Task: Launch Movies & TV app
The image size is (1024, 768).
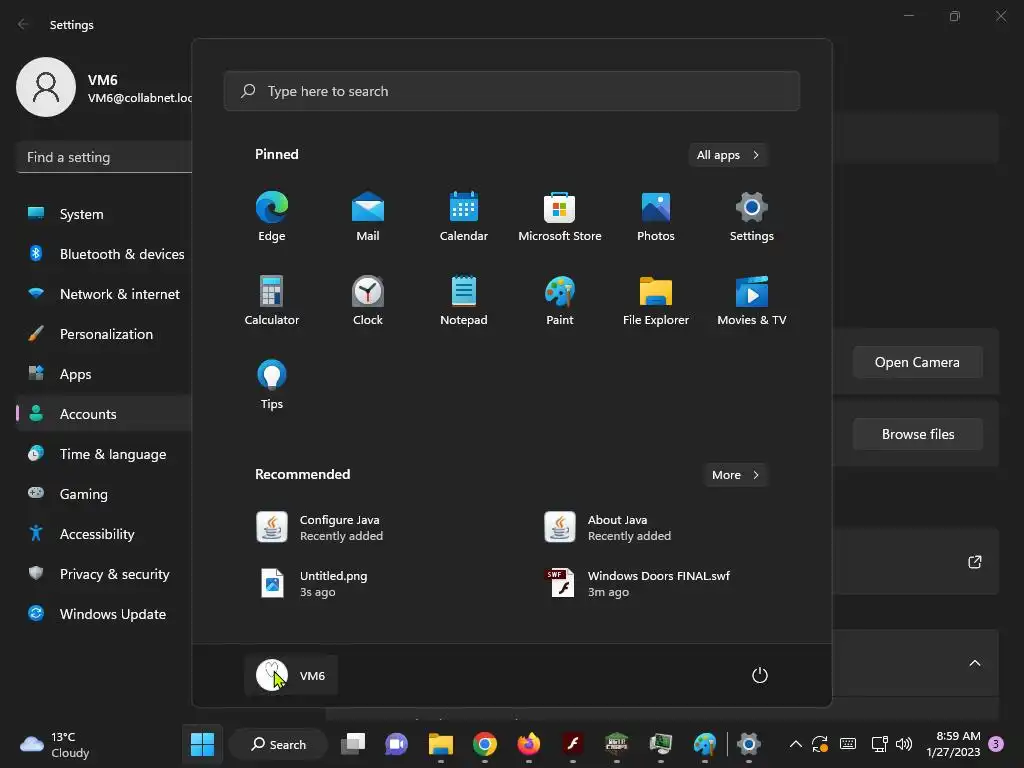Action: tap(752, 300)
